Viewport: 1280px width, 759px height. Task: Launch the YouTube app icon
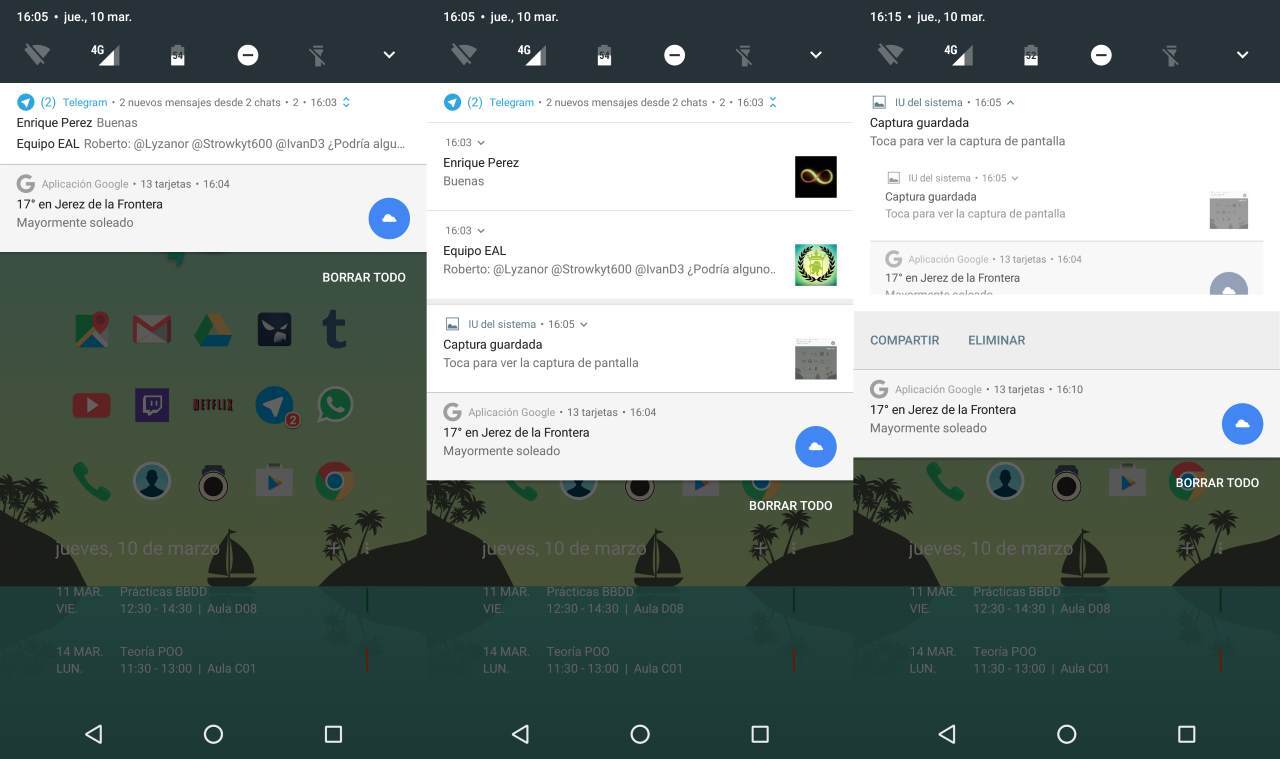92,405
